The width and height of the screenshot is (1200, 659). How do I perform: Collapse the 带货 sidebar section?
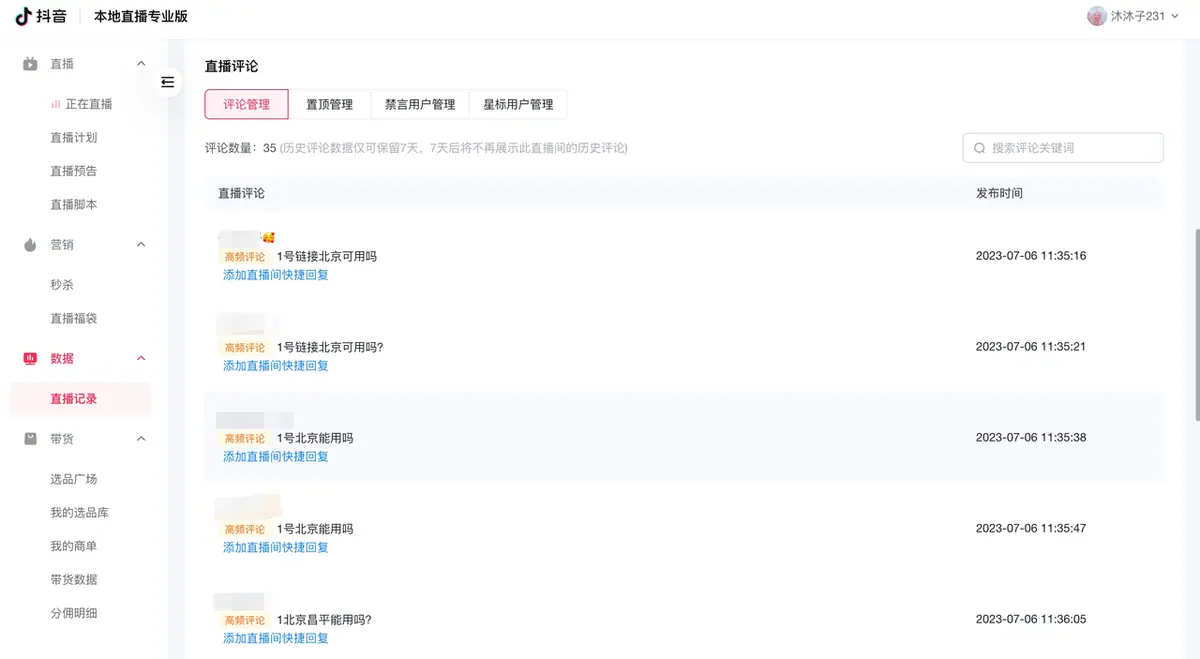point(141,439)
